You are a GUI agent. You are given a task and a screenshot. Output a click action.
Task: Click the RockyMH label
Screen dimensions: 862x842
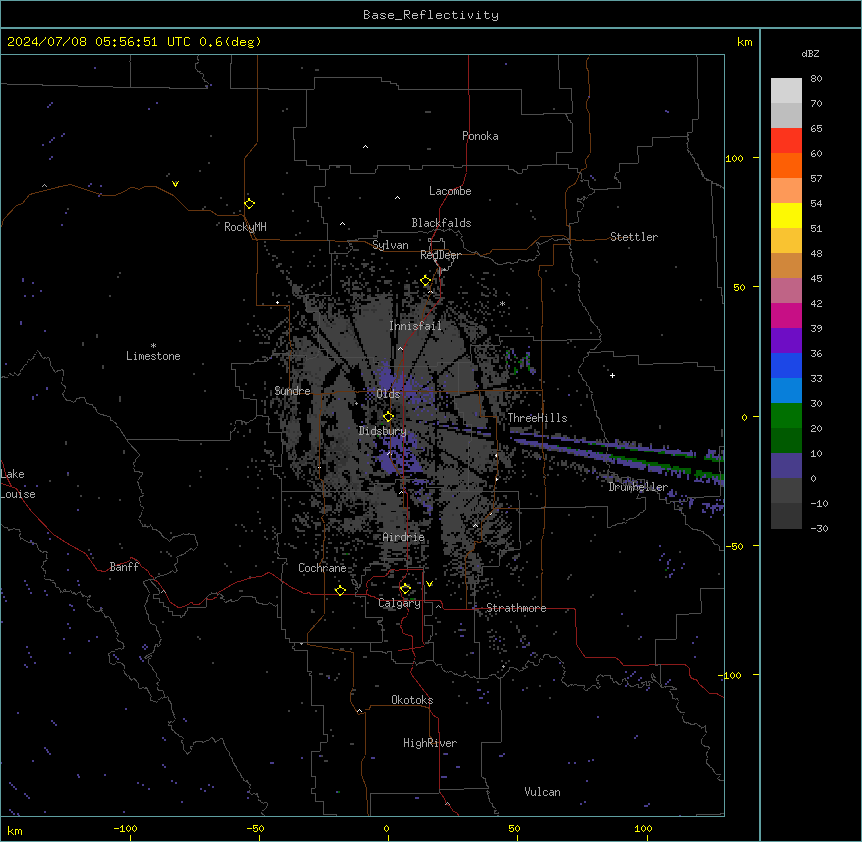(x=245, y=227)
